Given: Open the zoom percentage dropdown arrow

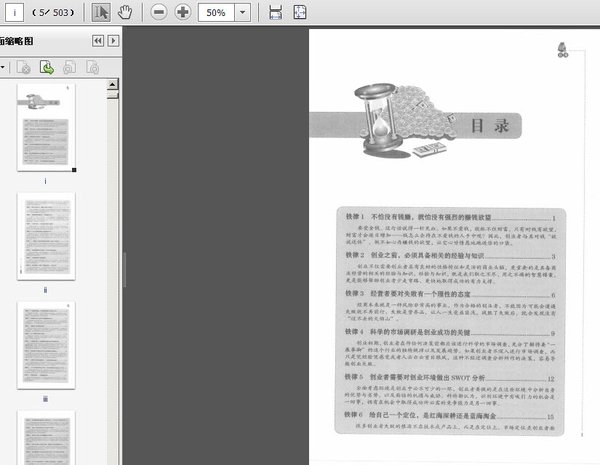Looking at the screenshot, I should coord(243,13).
